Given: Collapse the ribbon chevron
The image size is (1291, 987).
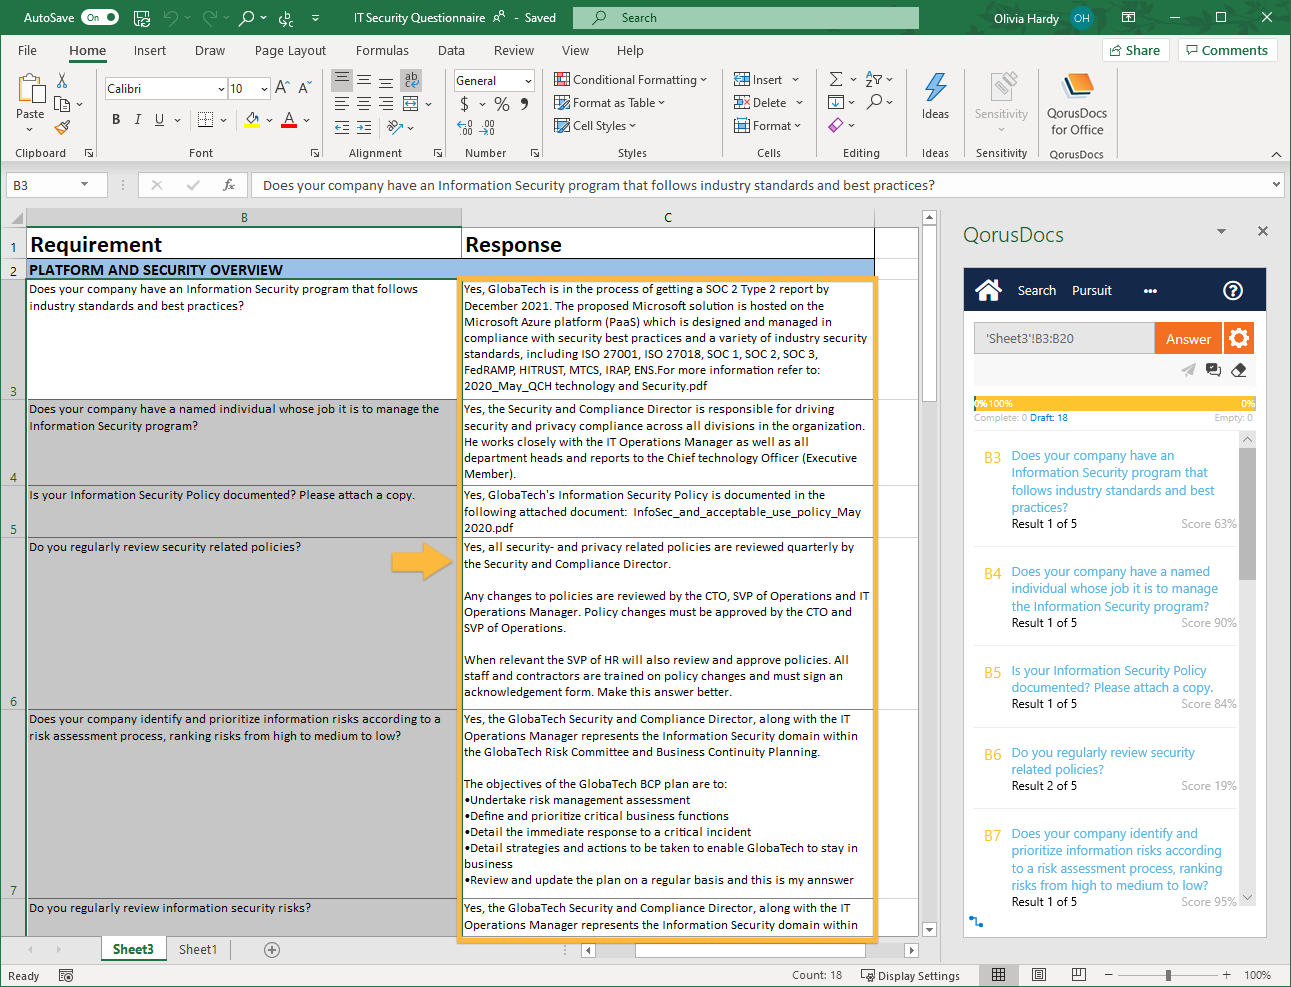Looking at the screenshot, I should (x=1276, y=154).
